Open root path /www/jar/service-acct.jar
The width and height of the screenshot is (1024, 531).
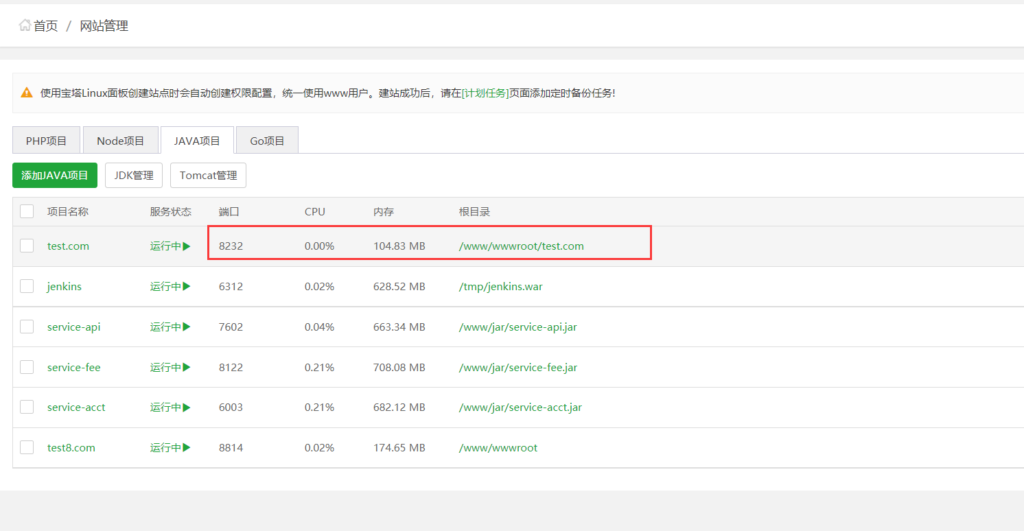pos(520,408)
